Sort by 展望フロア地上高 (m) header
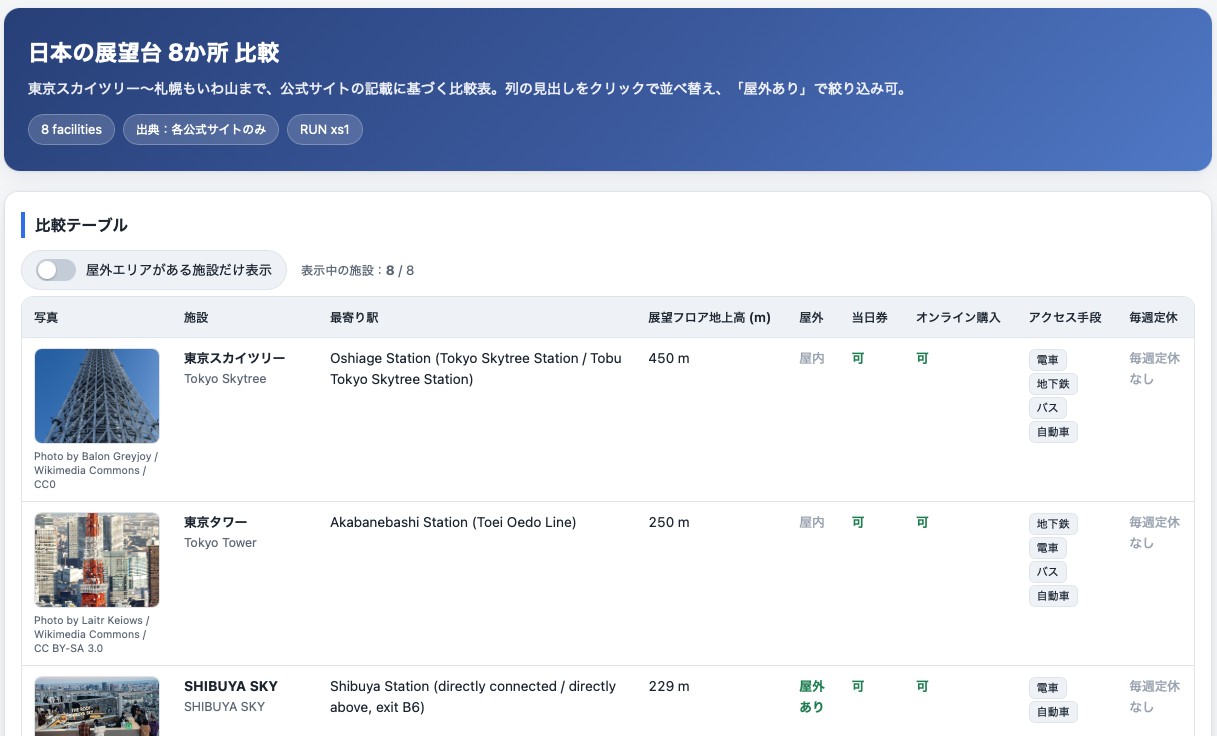This screenshot has width=1217, height=736. [x=709, y=317]
